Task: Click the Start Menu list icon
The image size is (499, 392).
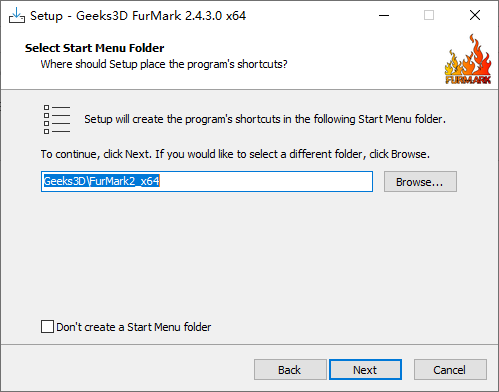Action: (57, 119)
